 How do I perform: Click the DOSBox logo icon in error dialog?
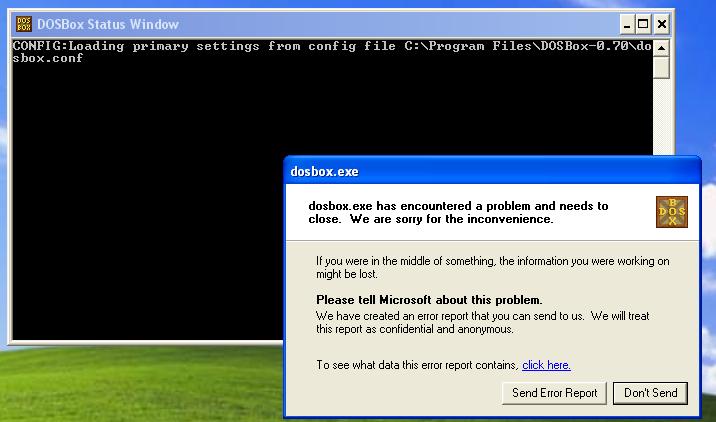coord(672,212)
